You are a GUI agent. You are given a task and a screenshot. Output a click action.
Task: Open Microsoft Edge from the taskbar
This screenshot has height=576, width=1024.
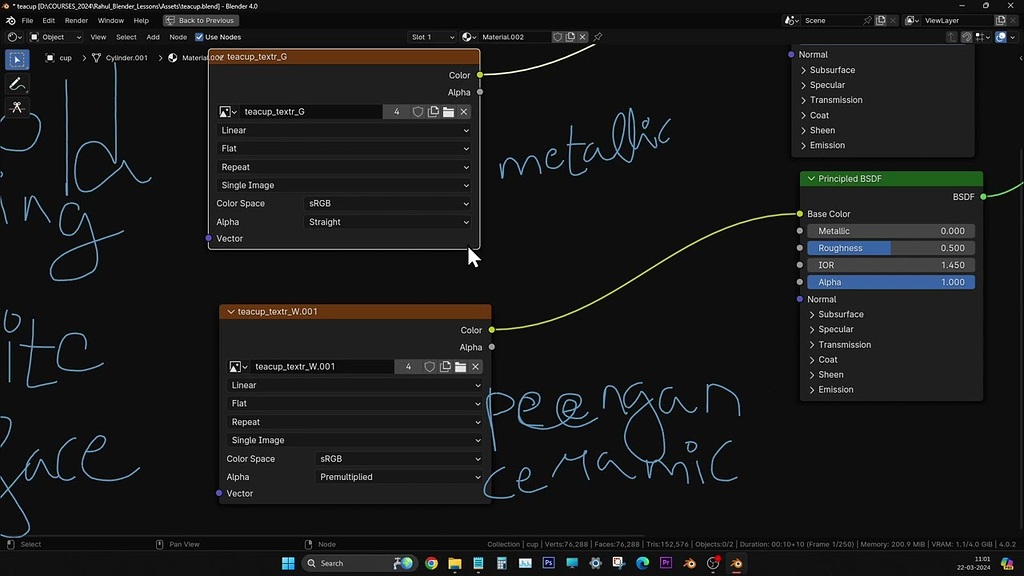tap(643, 563)
